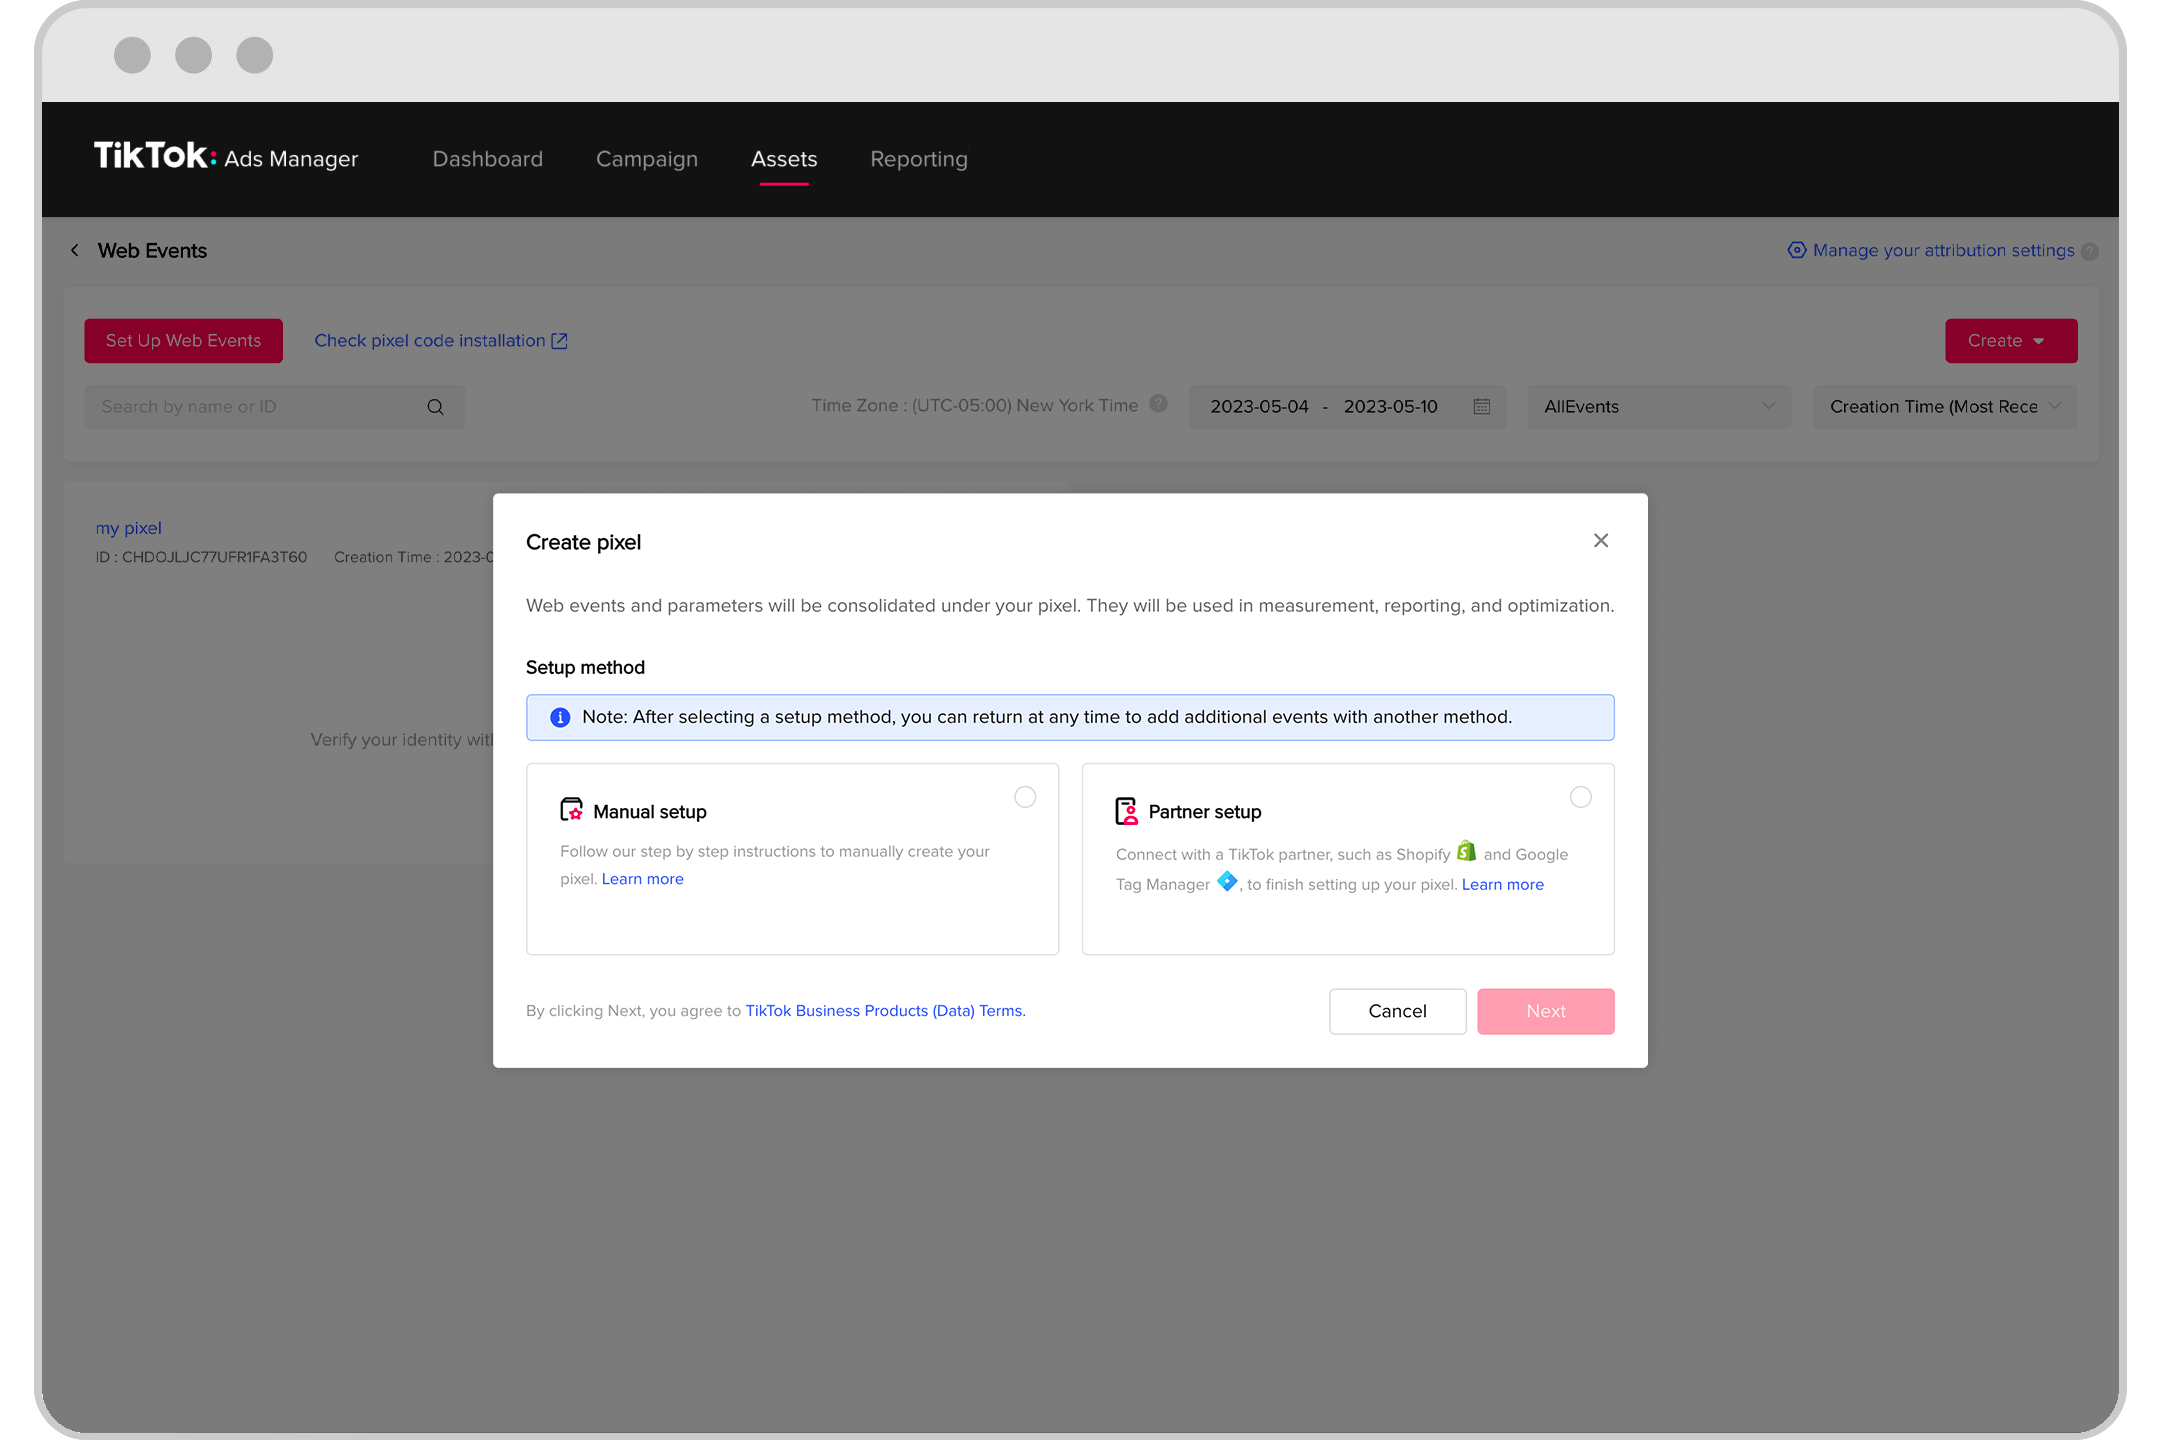2160x1440 pixels.
Task: Click the external link icon next to pixel check
Action: point(559,341)
